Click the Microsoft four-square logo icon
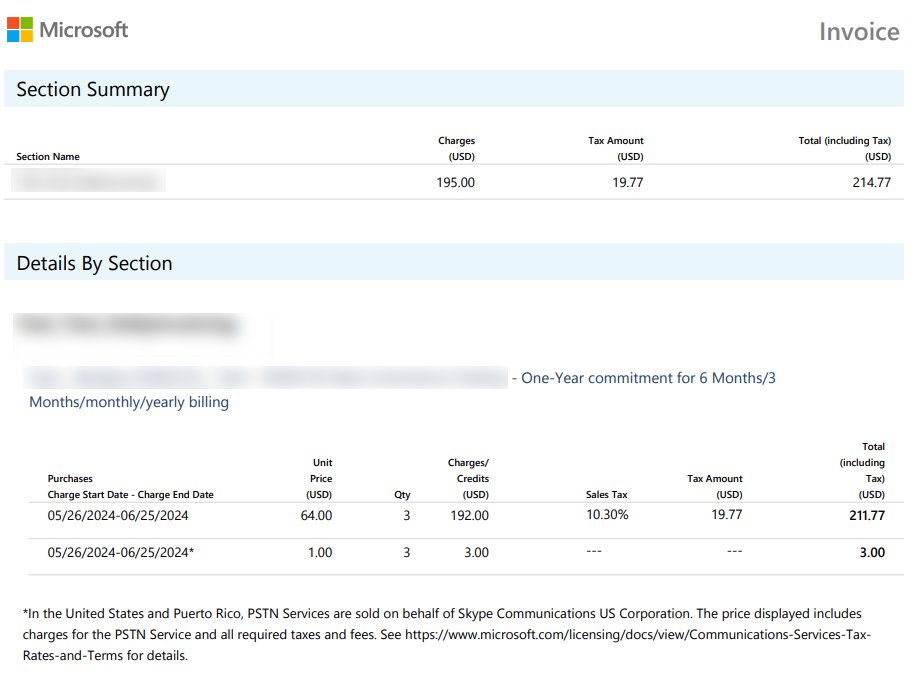The width and height of the screenshot is (912, 673). point(20,29)
